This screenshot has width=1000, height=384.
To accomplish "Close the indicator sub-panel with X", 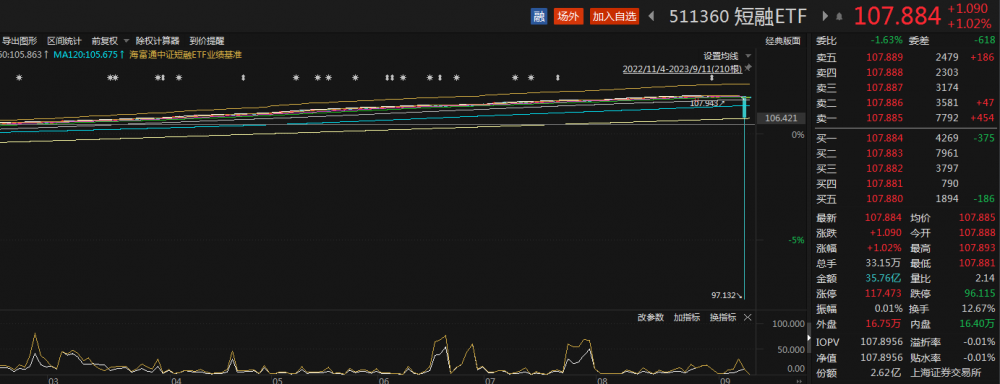I will click(x=747, y=317).
